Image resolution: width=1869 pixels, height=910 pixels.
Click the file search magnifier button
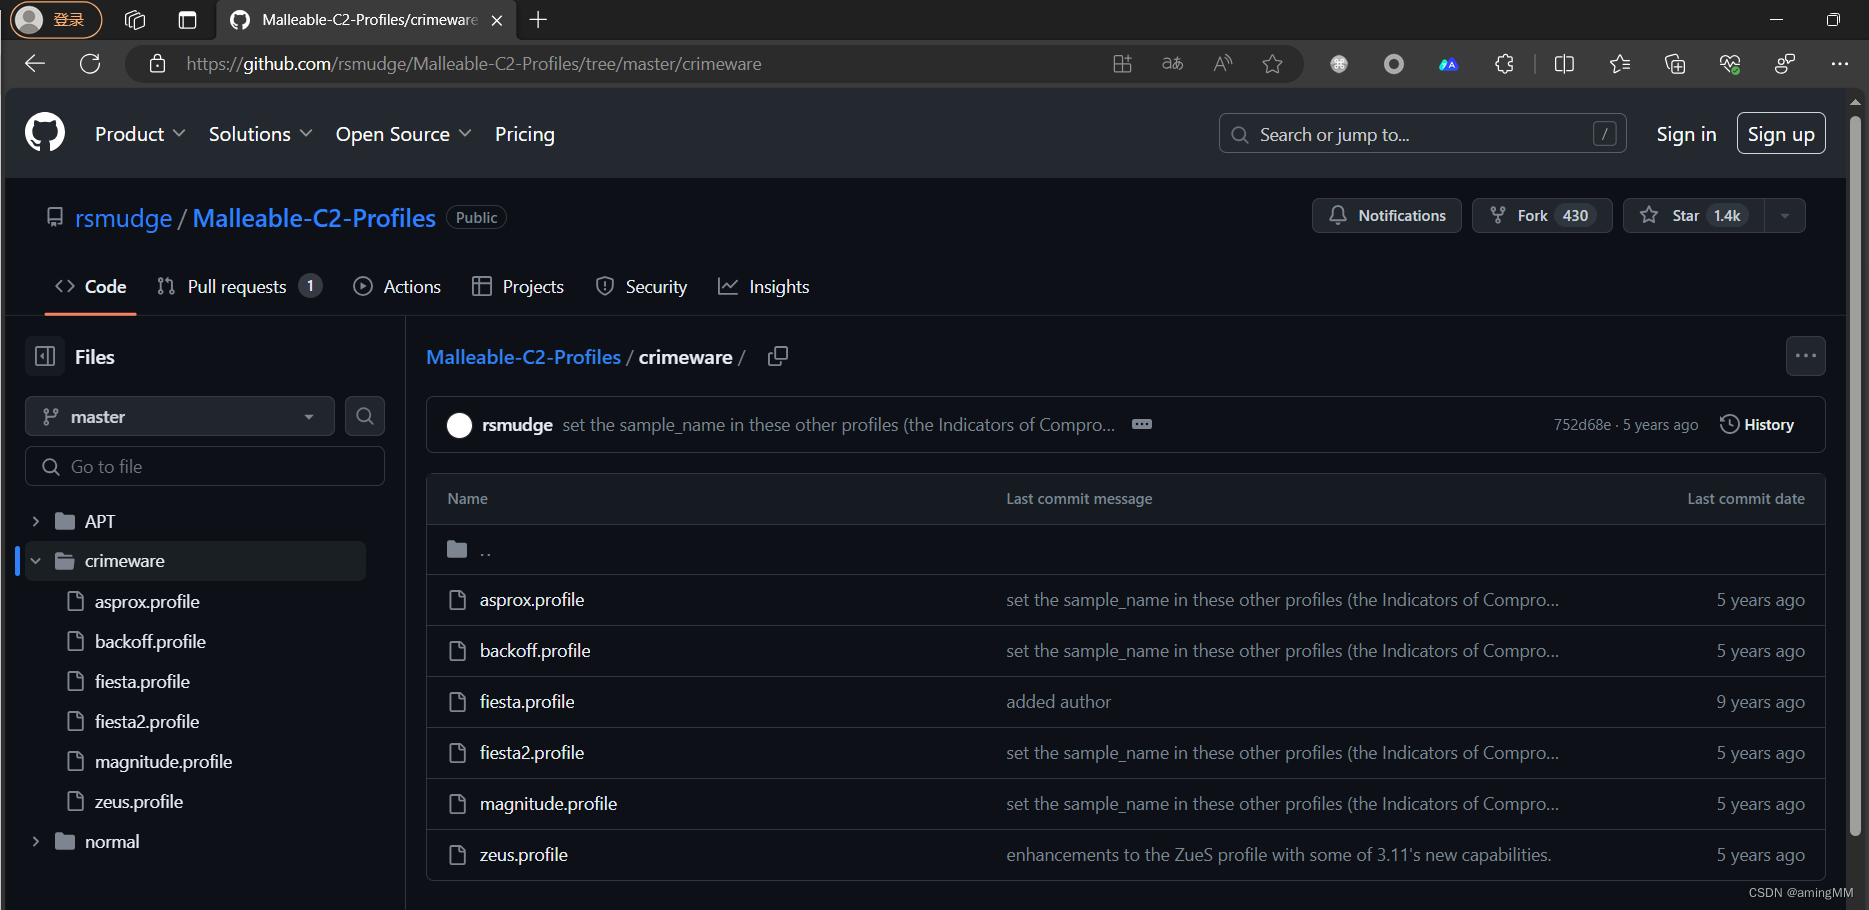click(365, 416)
